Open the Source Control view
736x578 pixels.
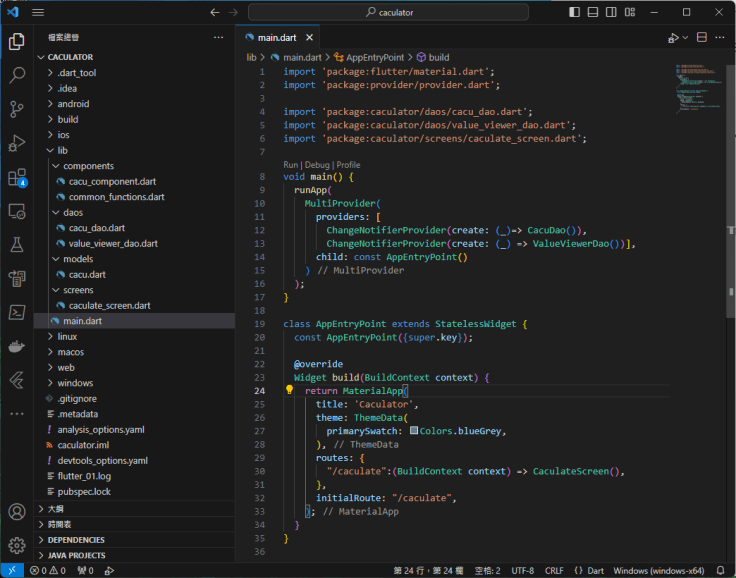pyautogui.click(x=17, y=109)
